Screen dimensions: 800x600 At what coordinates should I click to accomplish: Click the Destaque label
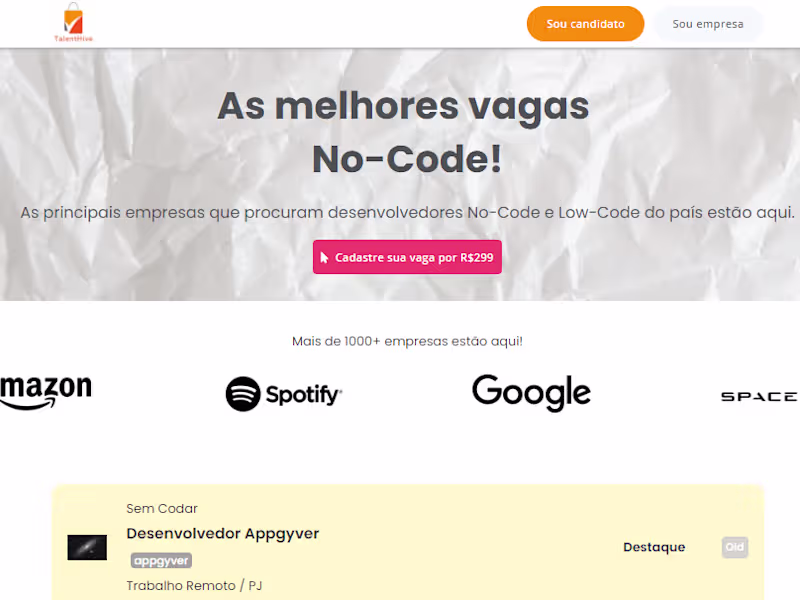[x=654, y=547]
